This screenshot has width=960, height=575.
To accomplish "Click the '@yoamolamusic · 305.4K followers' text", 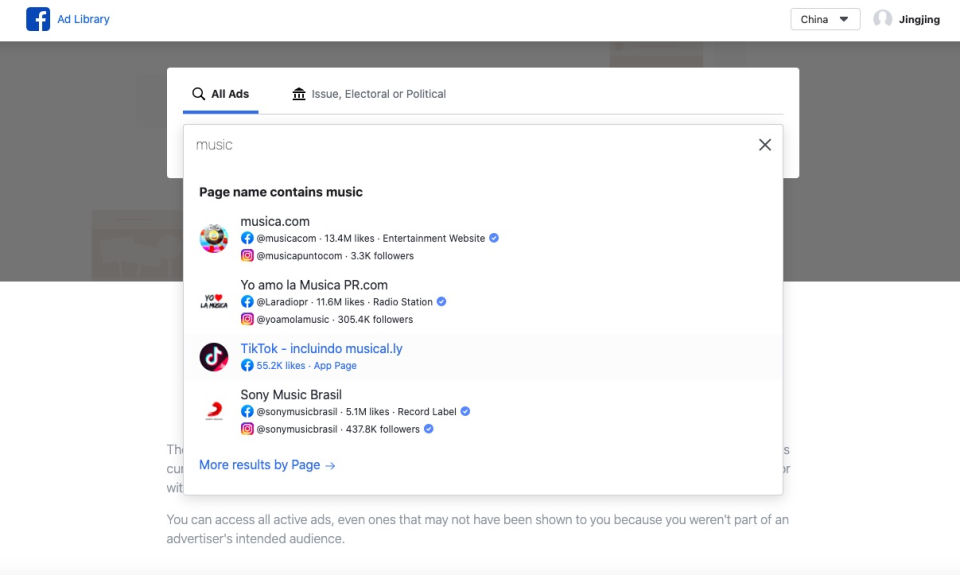I will tap(334, 320).
